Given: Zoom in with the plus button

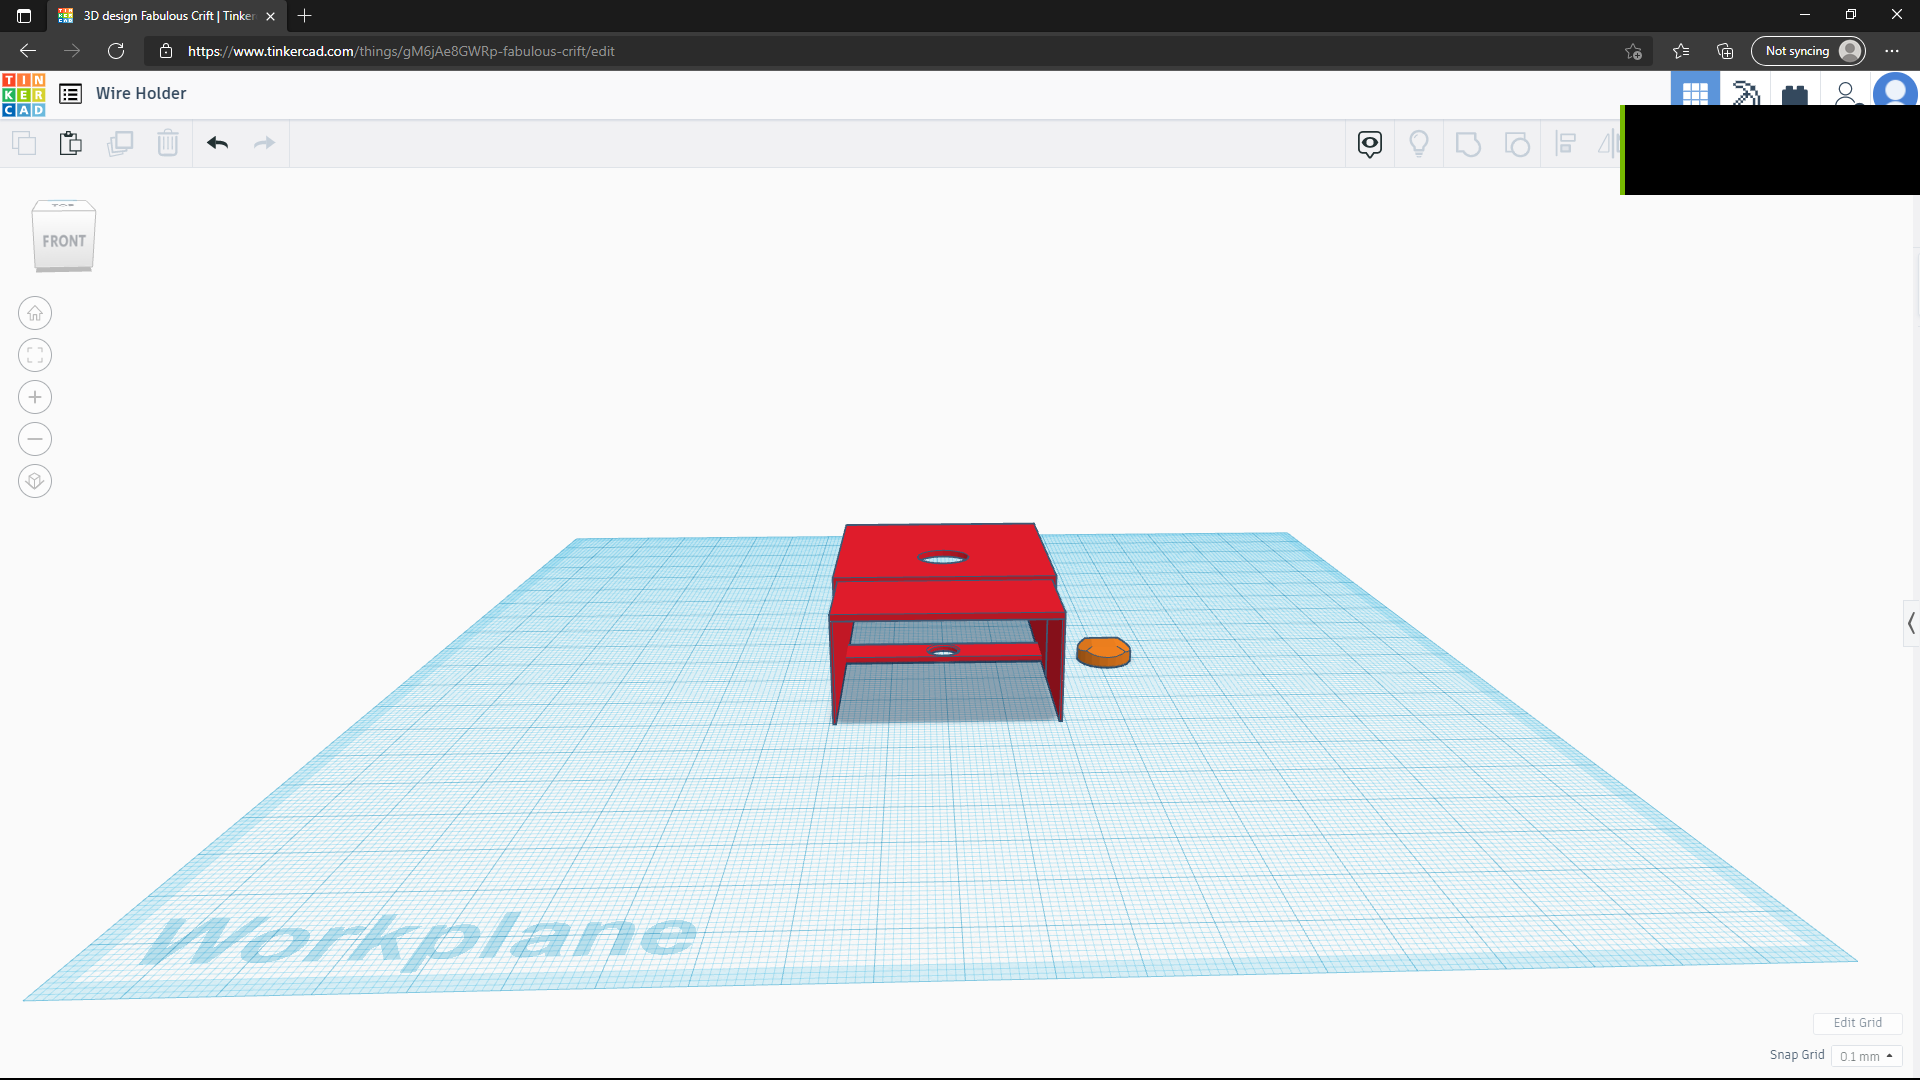Looking at the screenshot, I should [x=35, y=398].
